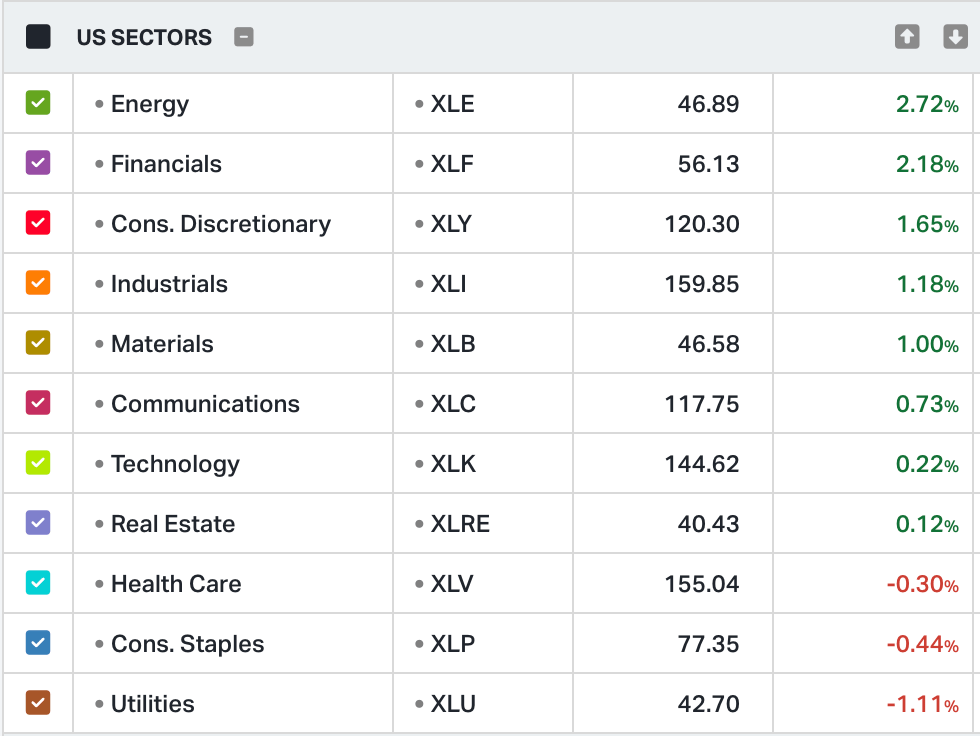Viewport: 980px width, 736px height.
Task: Click the move section down arrow icon
Action: click(955, 37)
